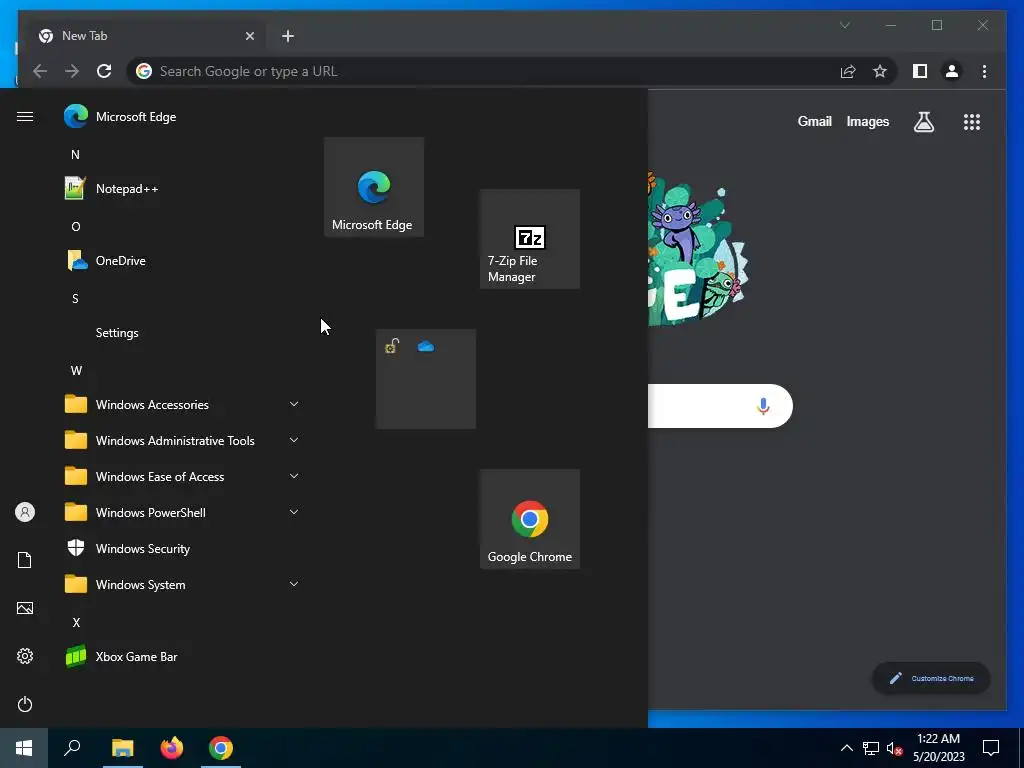Expand the Windows Accessories folder chevron

(x=294, y=404)
